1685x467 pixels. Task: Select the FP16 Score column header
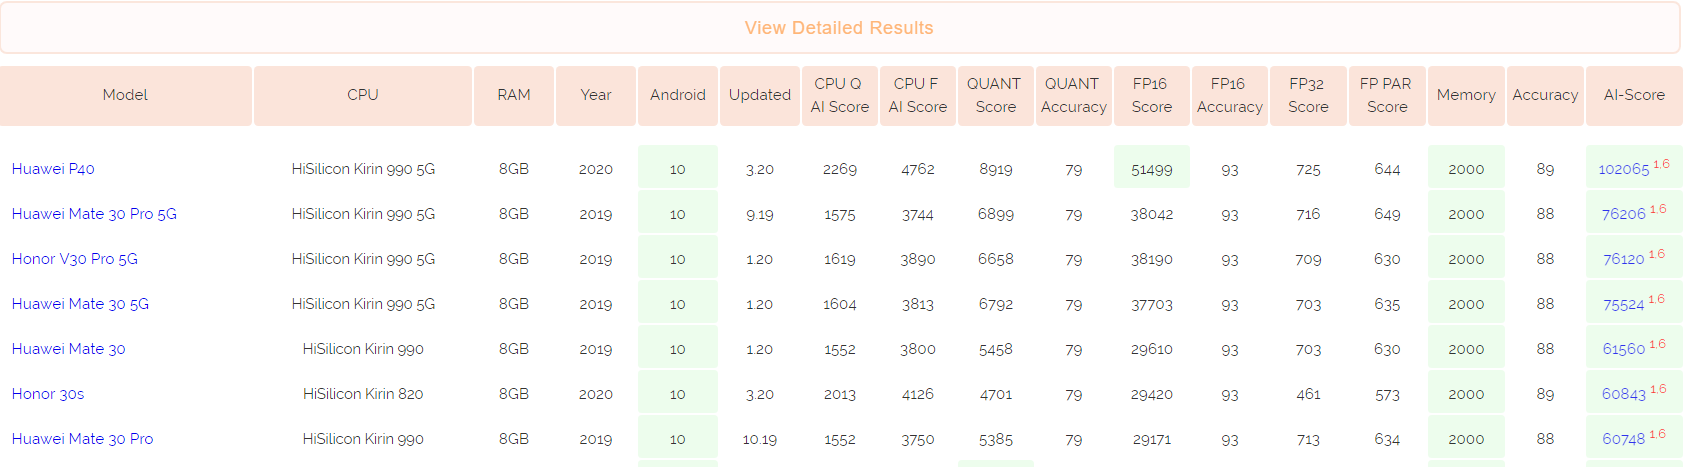click(1151, 95)
